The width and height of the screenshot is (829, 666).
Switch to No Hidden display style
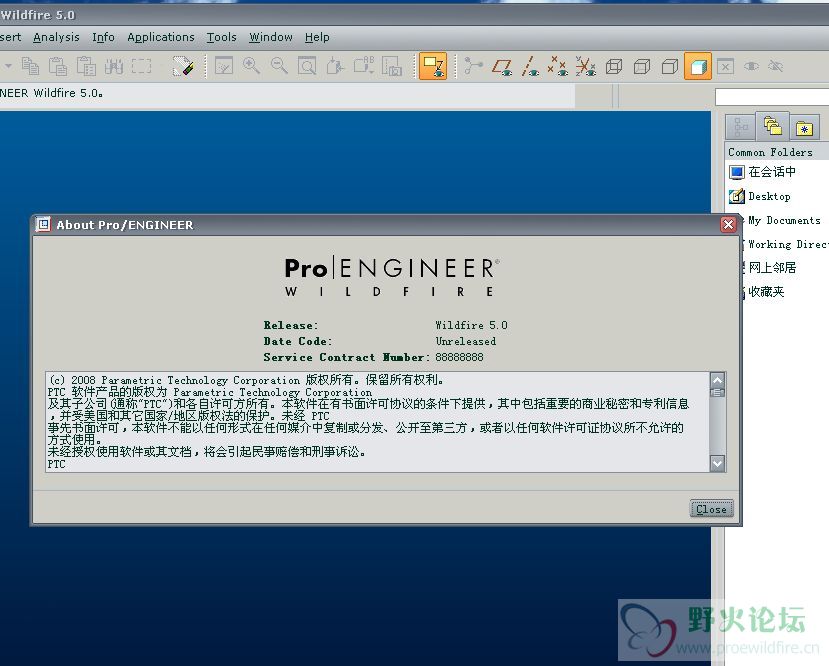coord(670,66)
